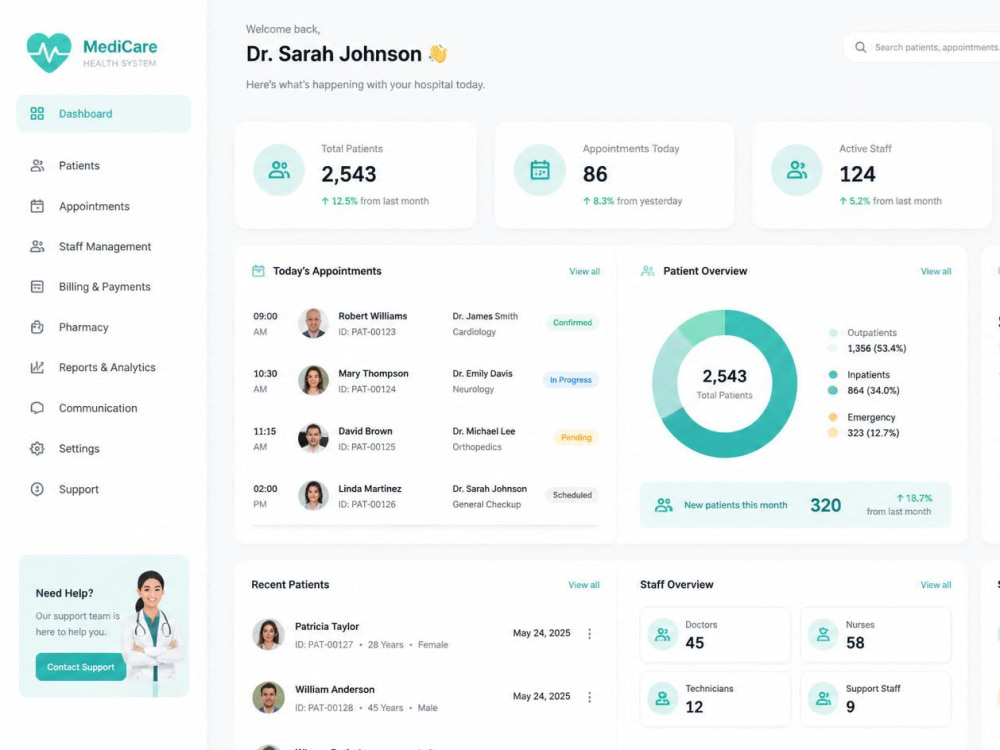Click the MediCare heart logo
This screenshot has height=750, width=1000.
click(49, 53)
